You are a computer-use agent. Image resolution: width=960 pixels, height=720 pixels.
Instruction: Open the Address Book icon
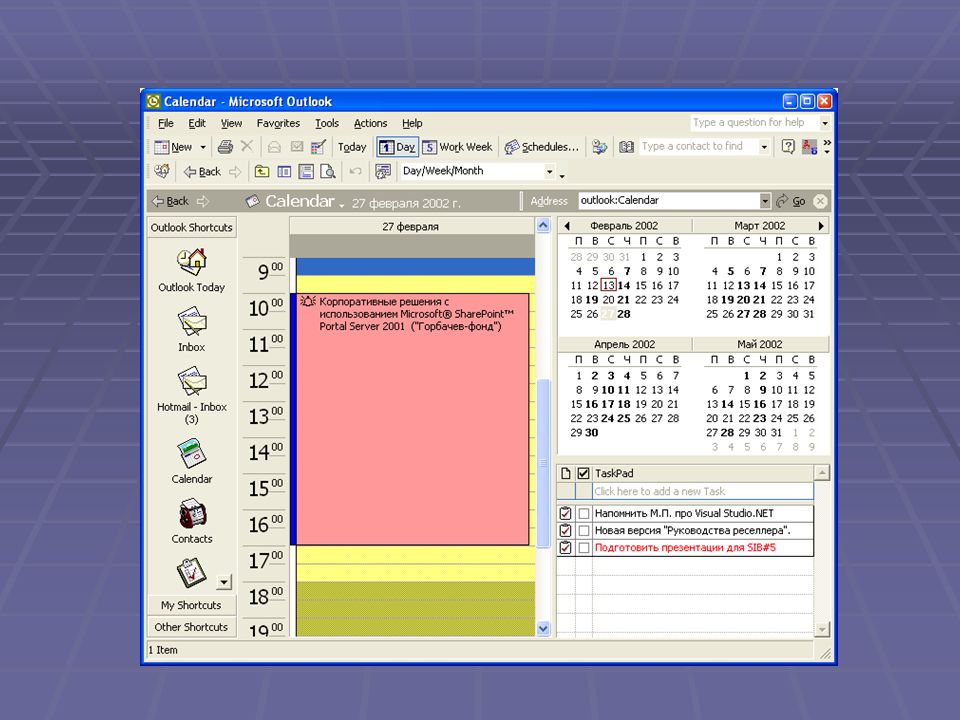coord(626,147)
